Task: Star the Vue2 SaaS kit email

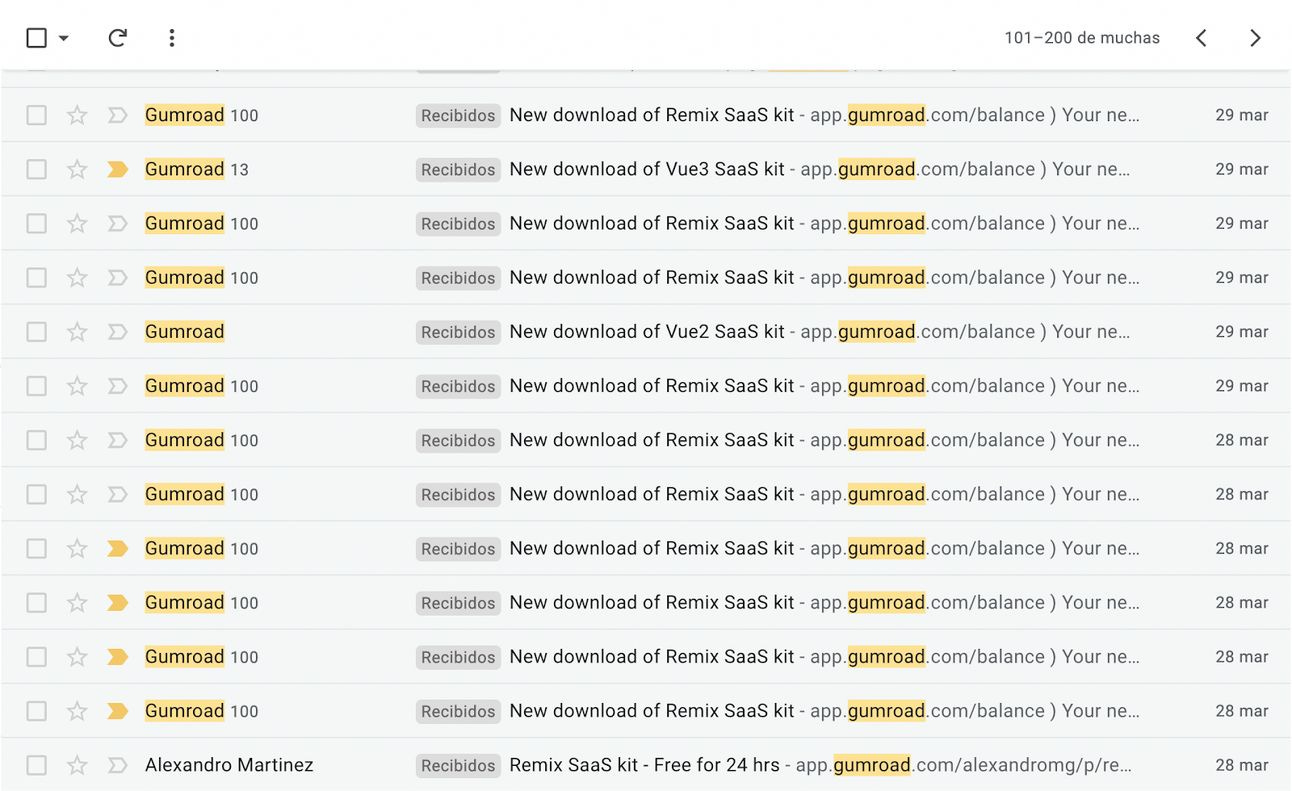Action: tap(77, 331)
